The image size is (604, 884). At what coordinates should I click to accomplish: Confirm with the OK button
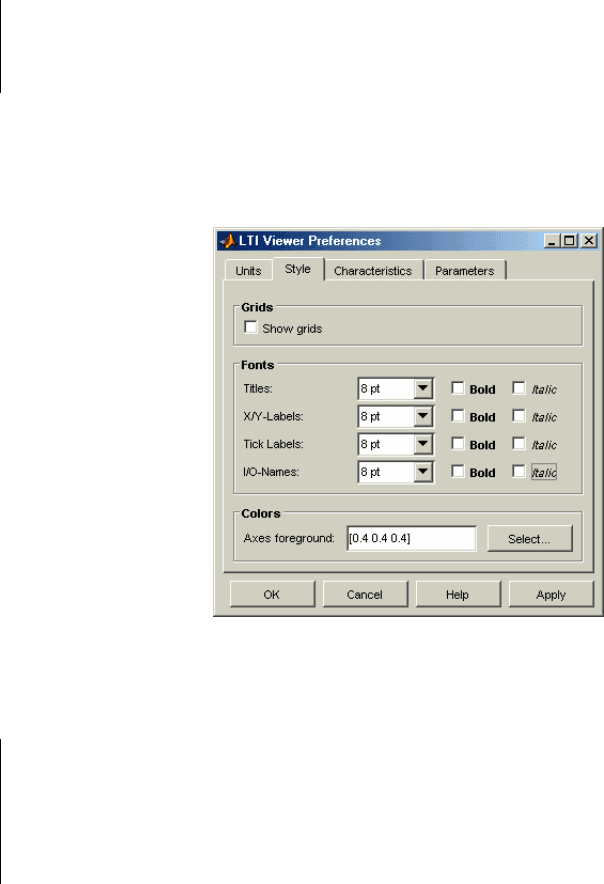pos(272,594)
